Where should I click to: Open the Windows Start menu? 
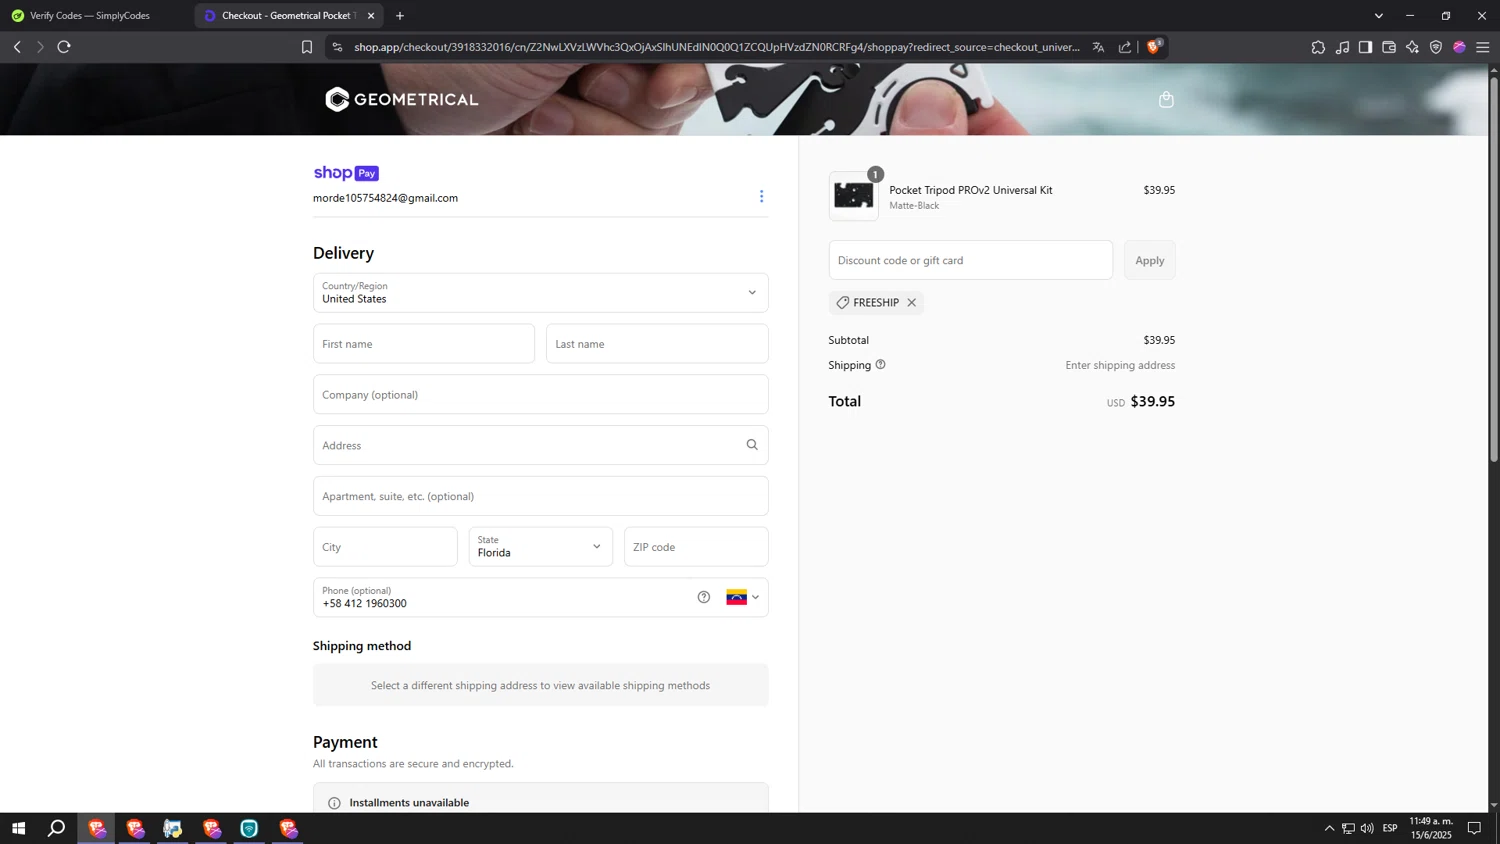[x=18, y=828]
